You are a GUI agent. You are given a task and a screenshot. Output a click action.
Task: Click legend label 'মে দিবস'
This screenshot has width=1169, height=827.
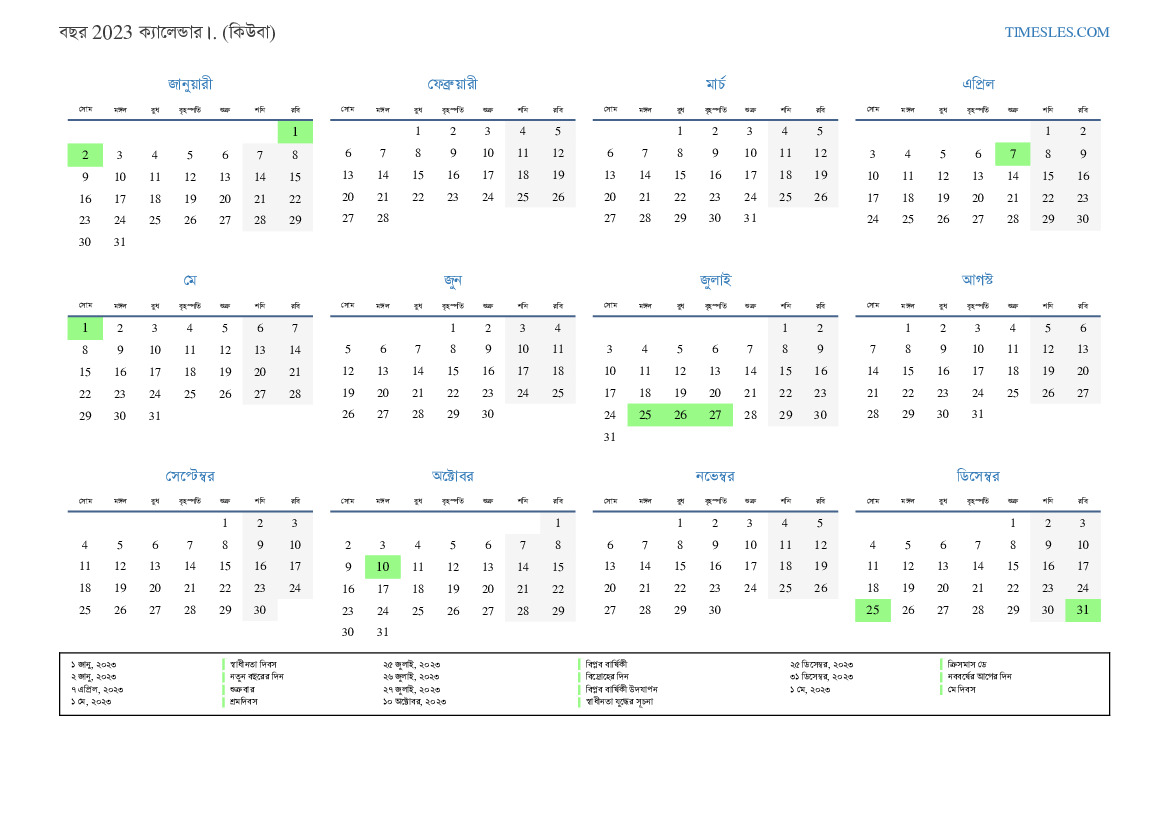click(961, 689)
